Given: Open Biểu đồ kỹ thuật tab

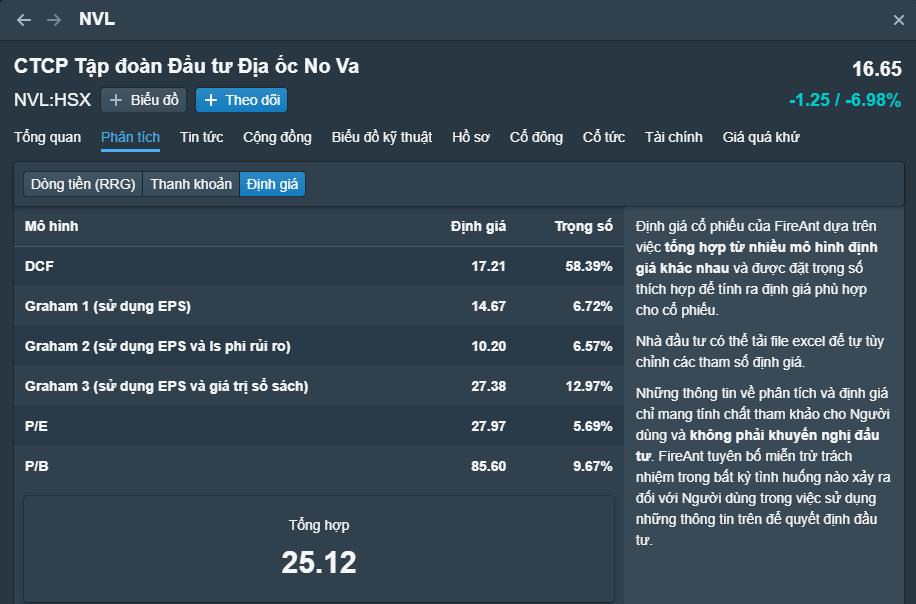Looking at the screenshot, I should pyautogui.click(x=382, y=137).
